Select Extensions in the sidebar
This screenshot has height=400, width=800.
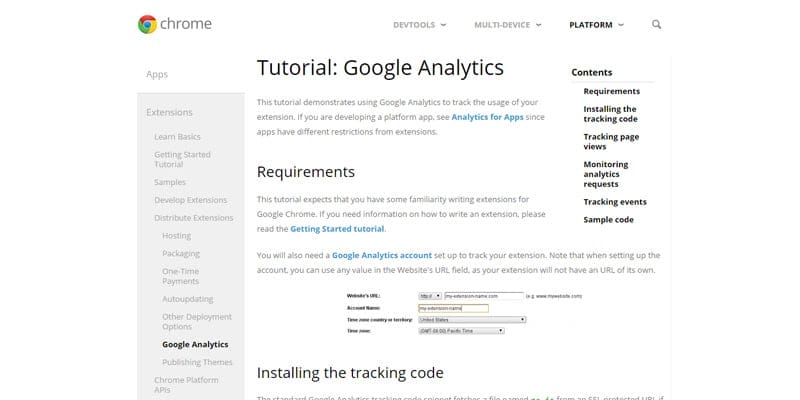coord(169,112)
